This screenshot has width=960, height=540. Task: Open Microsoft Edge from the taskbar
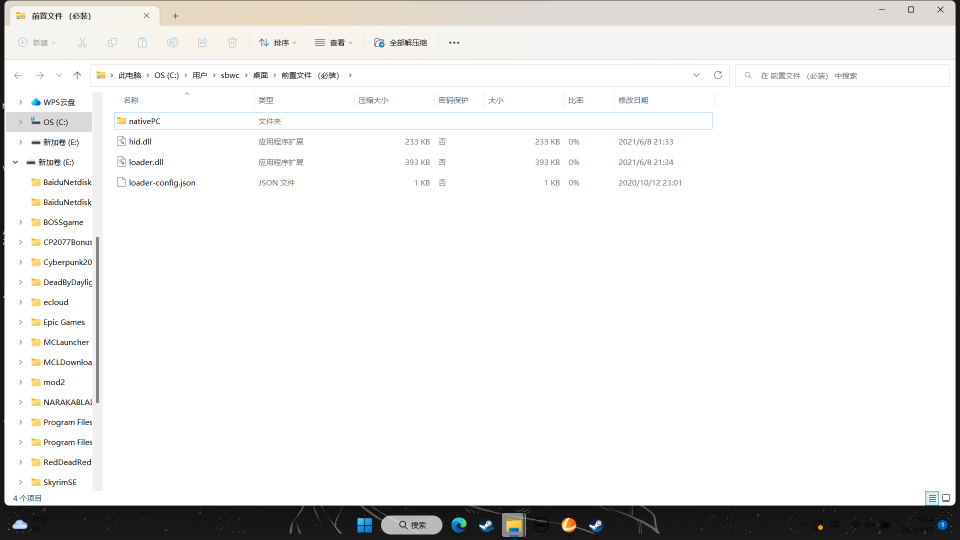coord(459,525)
